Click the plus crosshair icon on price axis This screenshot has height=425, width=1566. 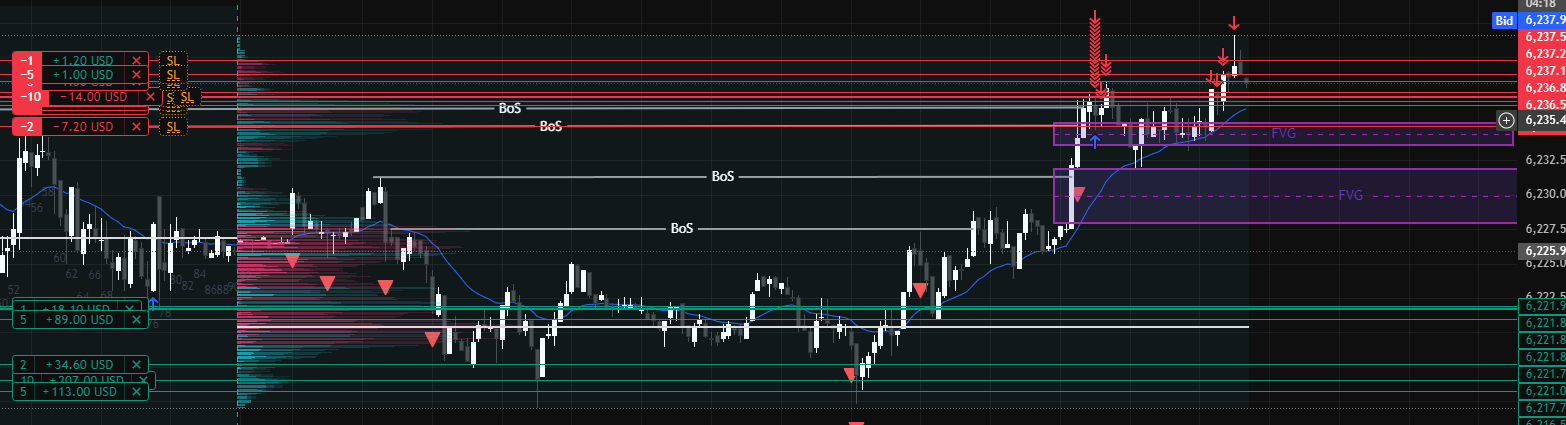pyautogui.click(x=1507, y=120)
